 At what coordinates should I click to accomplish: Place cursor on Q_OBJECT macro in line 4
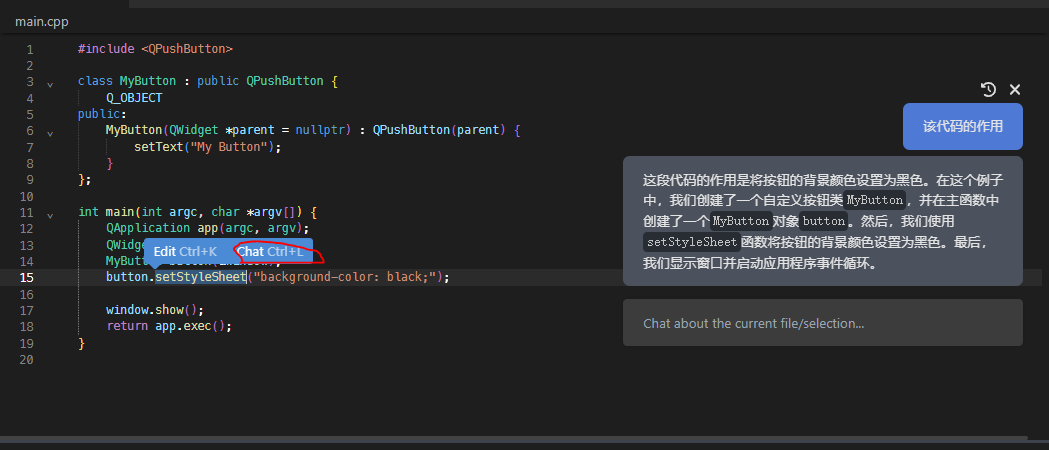134,98
